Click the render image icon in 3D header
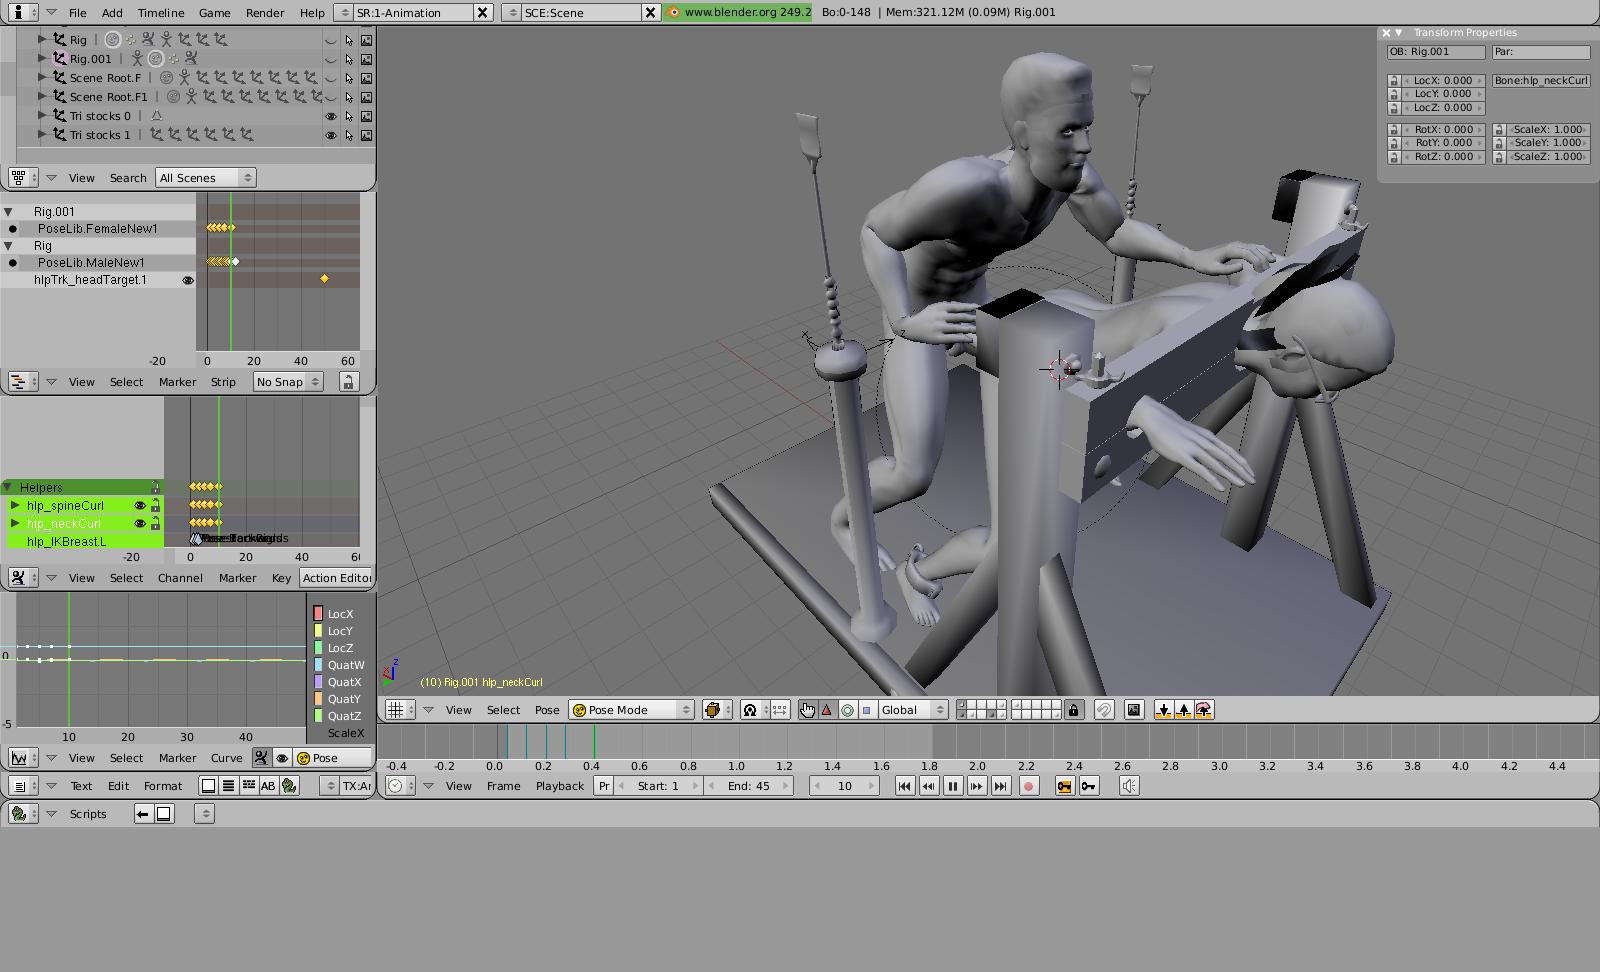This screenshot has width=1600, height=972. (1133, 710)
